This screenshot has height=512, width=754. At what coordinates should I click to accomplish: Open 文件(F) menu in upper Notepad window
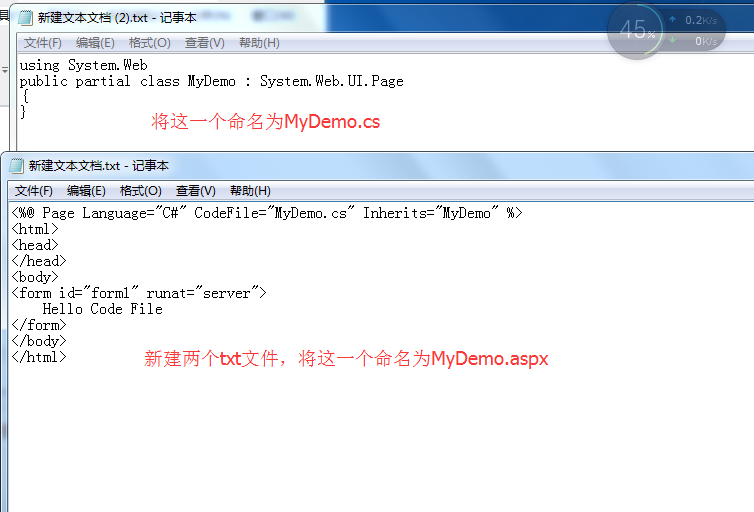pyautogui.click(x=43, y=43)
